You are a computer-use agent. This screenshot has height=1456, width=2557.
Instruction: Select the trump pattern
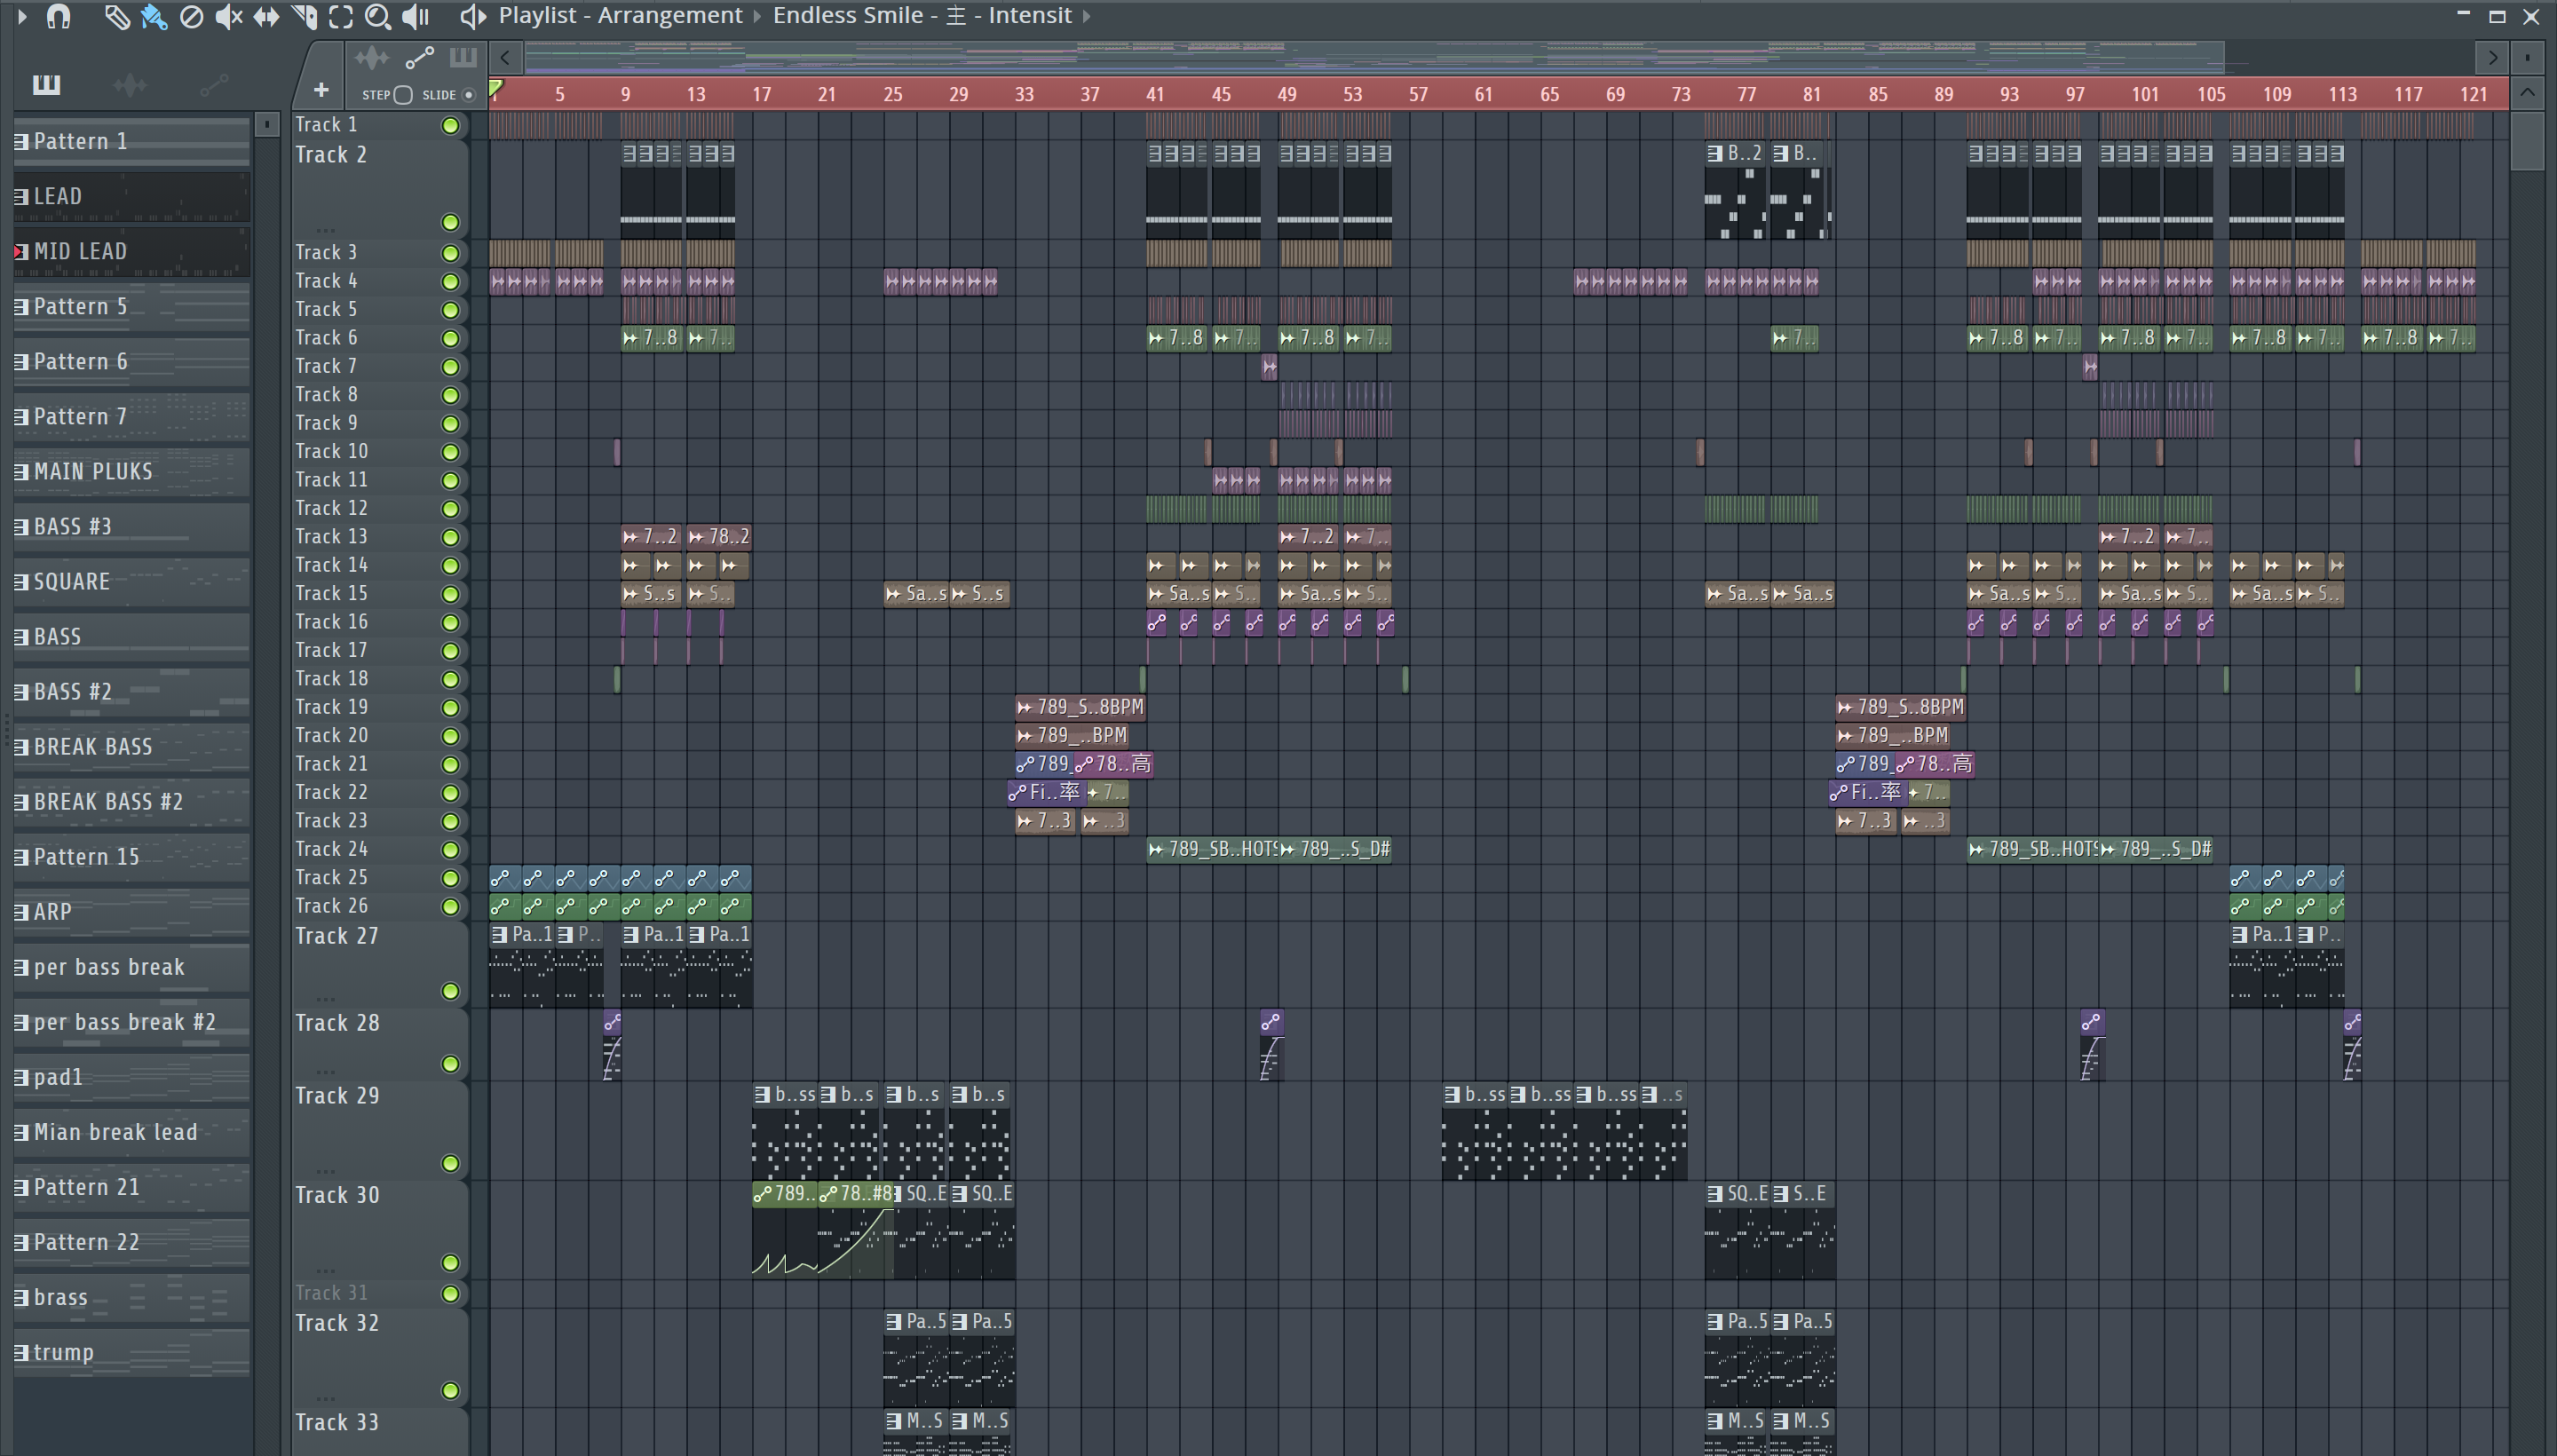pyautogui.click(x=131, y=1351)
